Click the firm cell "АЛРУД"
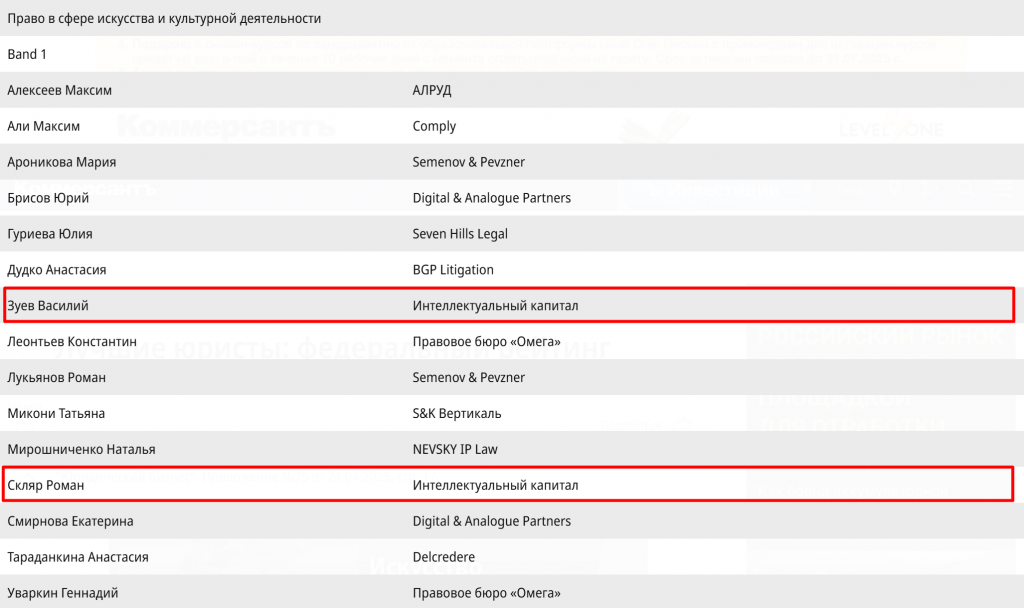 [x=432, y=90]
